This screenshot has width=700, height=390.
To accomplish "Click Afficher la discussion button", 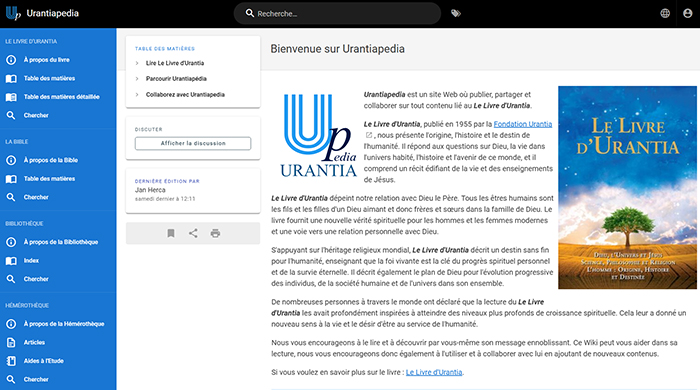I will pos(193,143).
